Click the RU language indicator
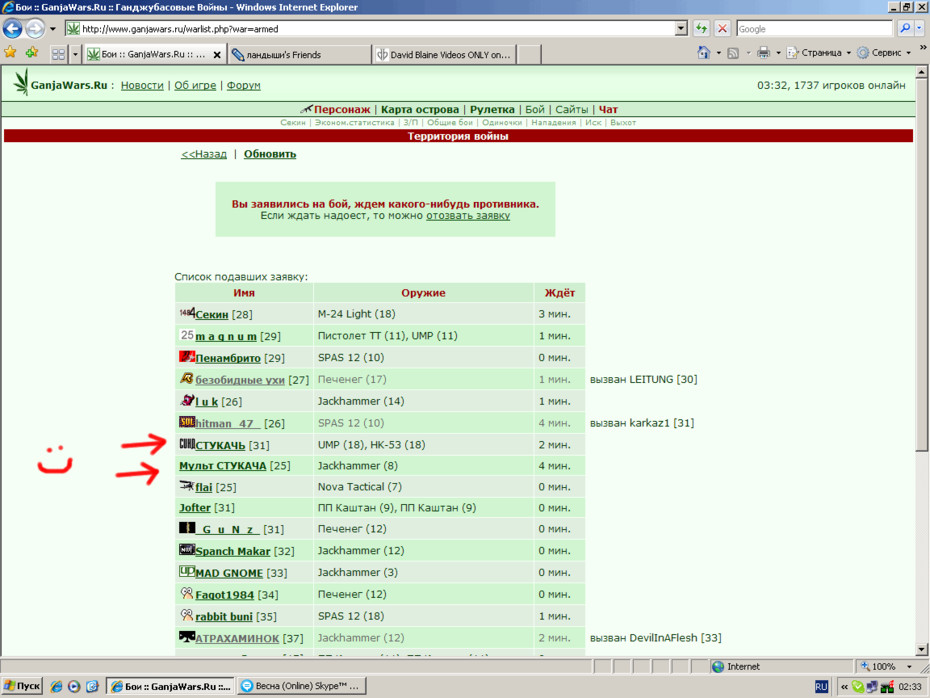Viewport: 930px width, 698px height. point(821,687)
